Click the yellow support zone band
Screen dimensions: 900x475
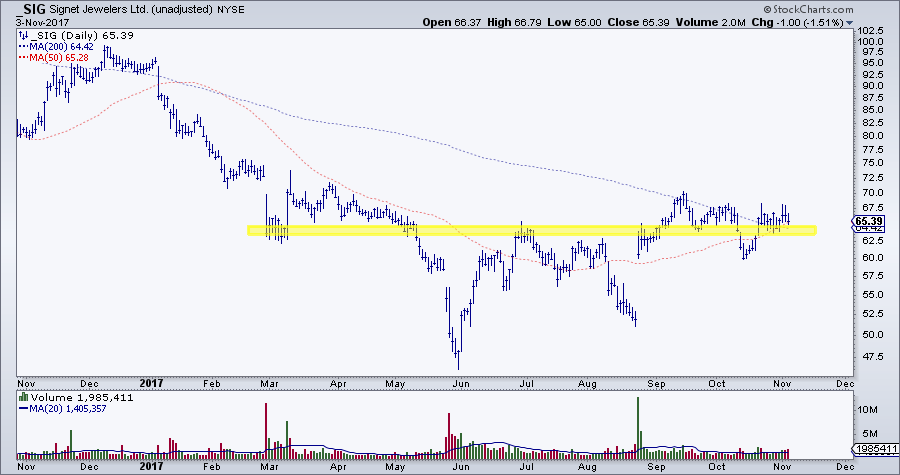click(x=530, y=231)
